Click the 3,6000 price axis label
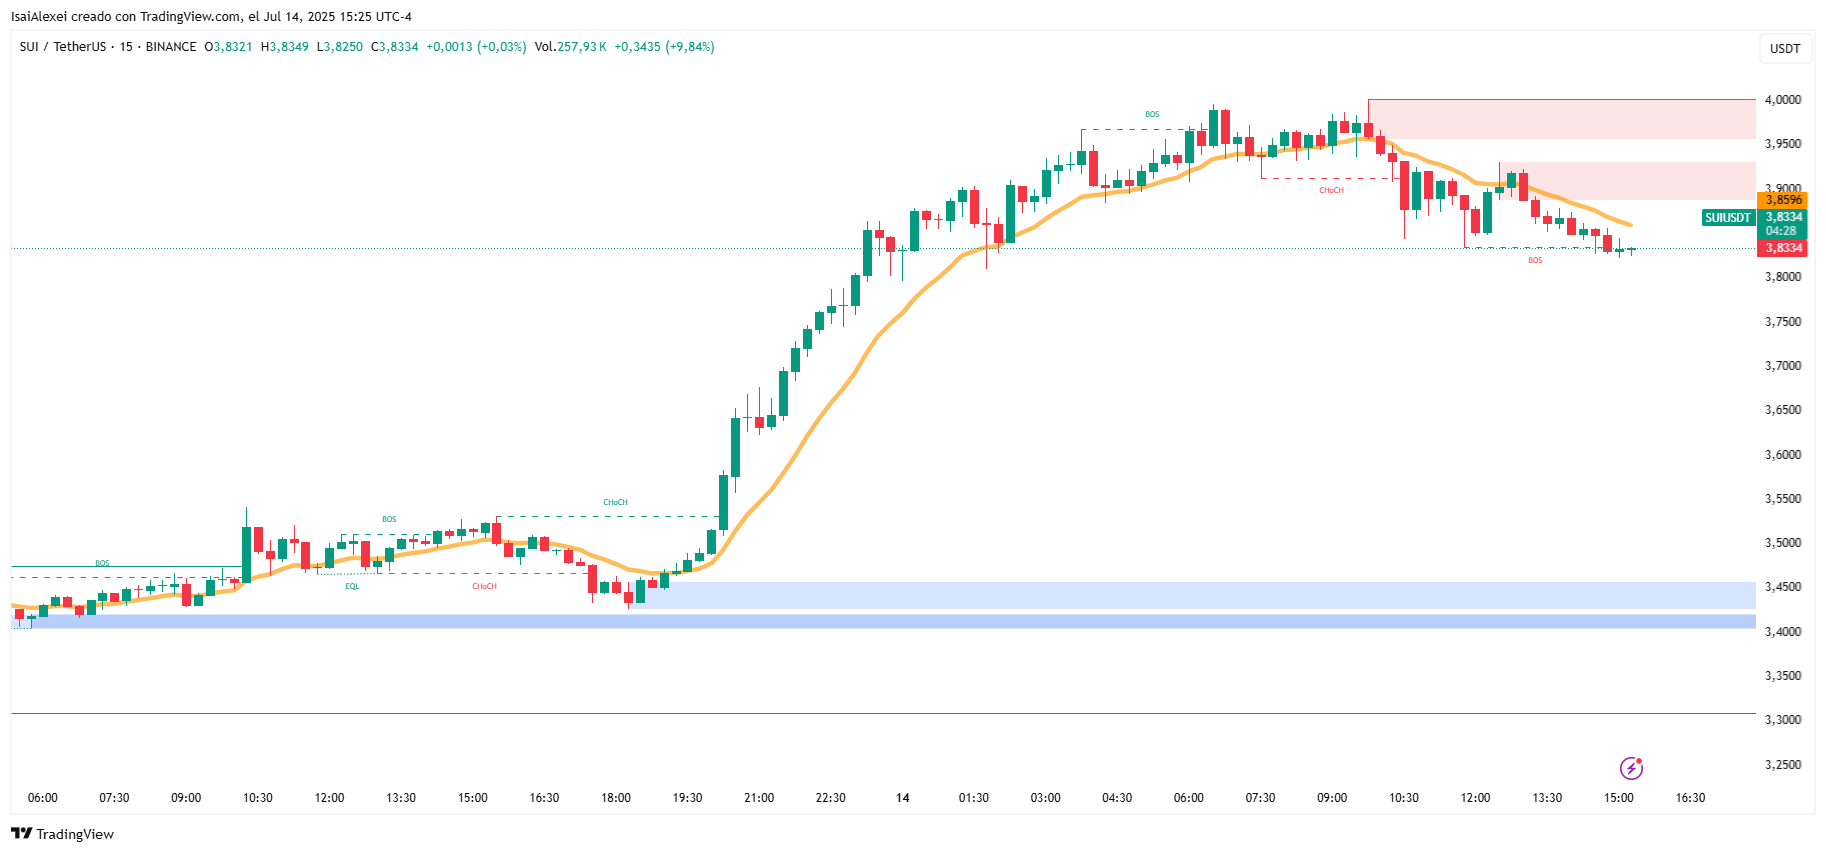1826x853 pixels. pyautogui.click(x=1783, y=455)
